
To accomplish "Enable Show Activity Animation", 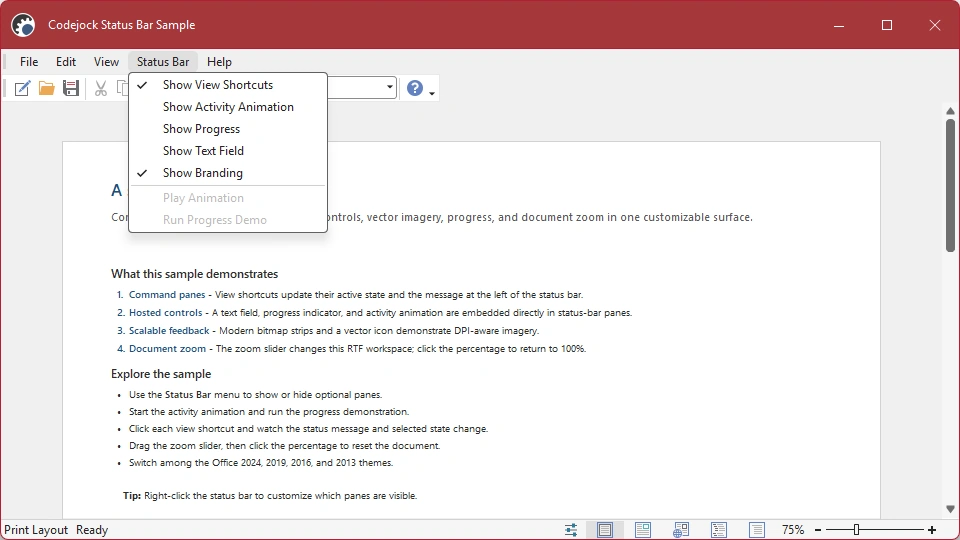I will pos(228,107).
